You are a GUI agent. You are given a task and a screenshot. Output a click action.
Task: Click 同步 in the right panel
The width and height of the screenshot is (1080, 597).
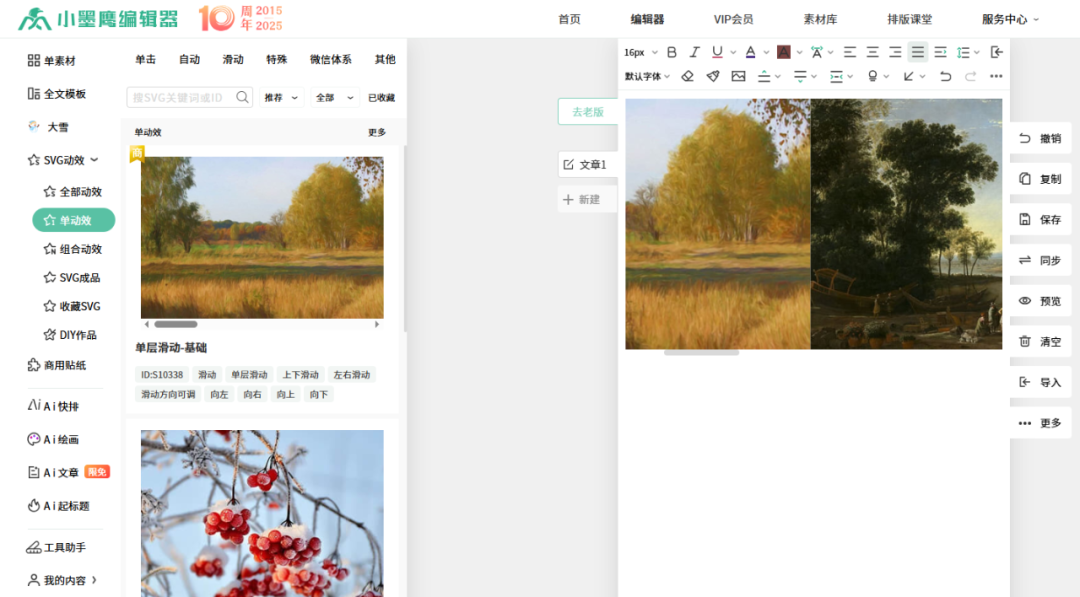point(1041,260)
